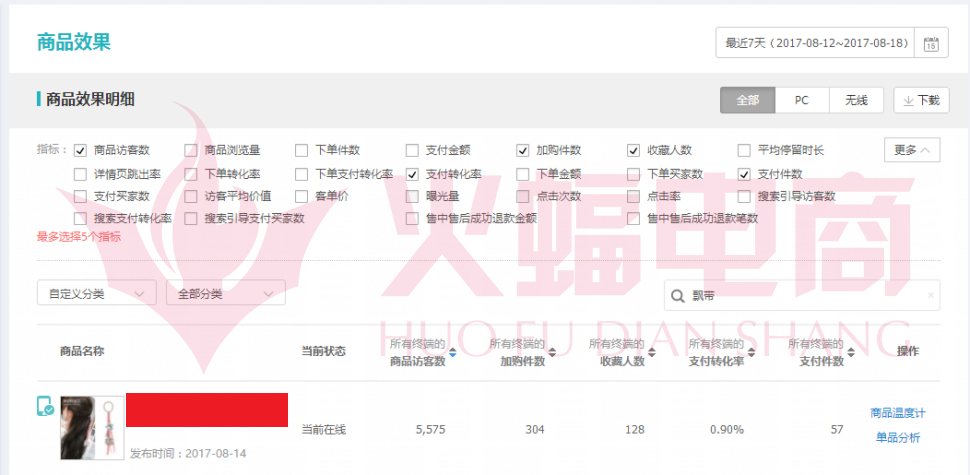Click the mobile device icon beside product
Viewport: 970px width, 475px height.
pos(45,406)
